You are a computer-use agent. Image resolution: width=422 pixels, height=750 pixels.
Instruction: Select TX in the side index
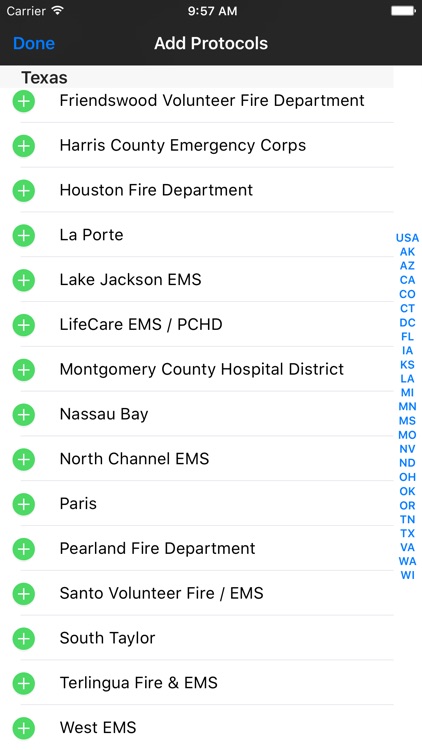click(407, 533)
